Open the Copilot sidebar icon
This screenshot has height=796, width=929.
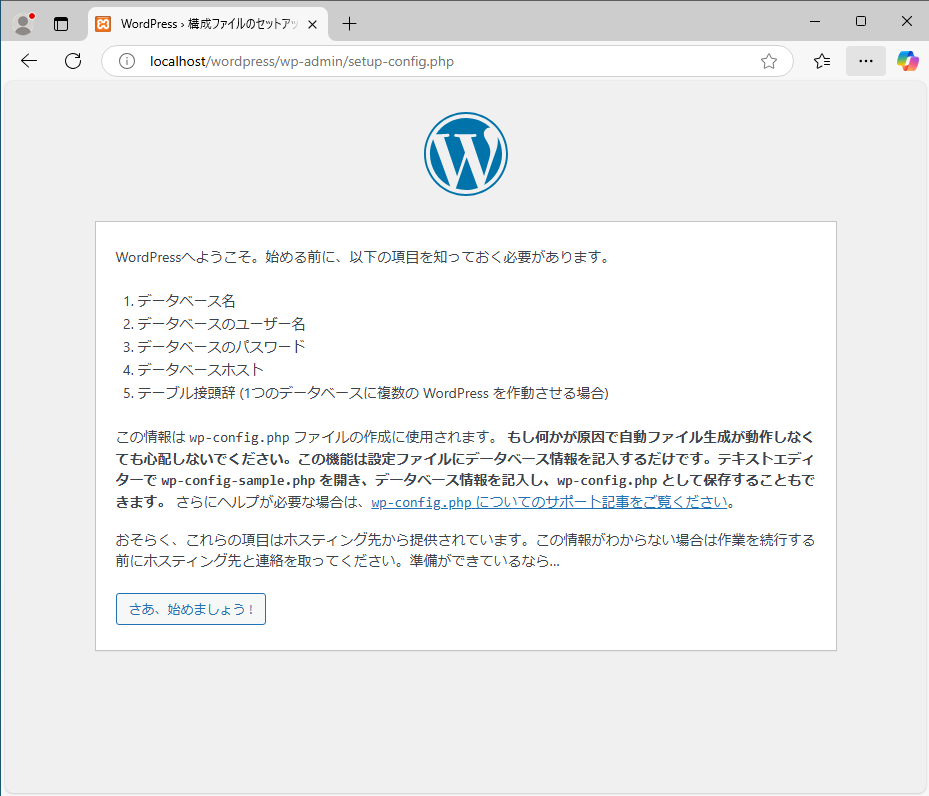pyautogui.click(x=907, y=61)
